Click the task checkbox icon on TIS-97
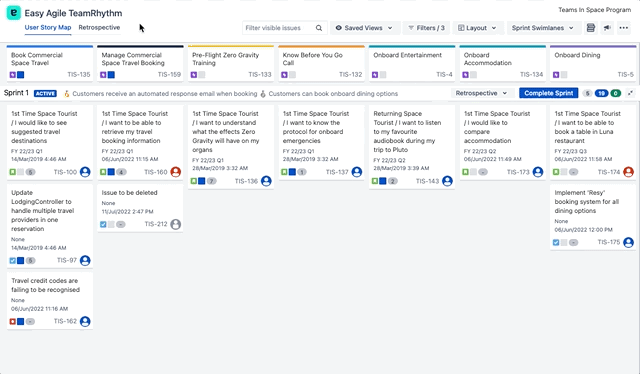Screen dimensions: 640x374 click(x=13, y=260)
